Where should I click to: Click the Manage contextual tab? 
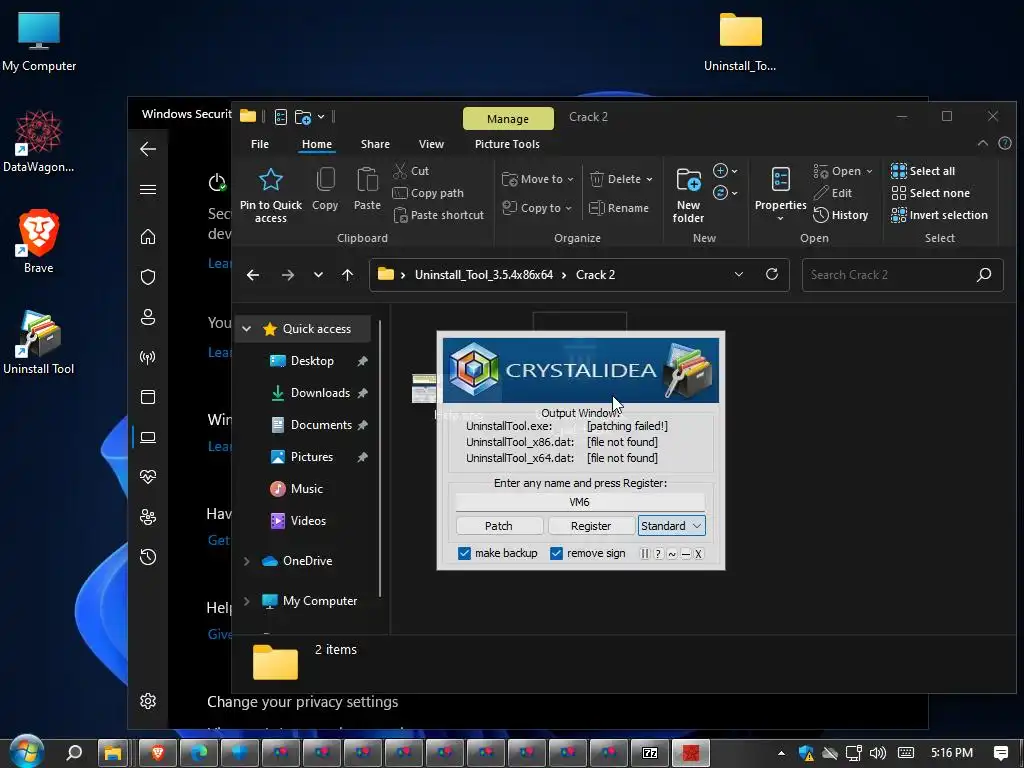tap(508, 119)
